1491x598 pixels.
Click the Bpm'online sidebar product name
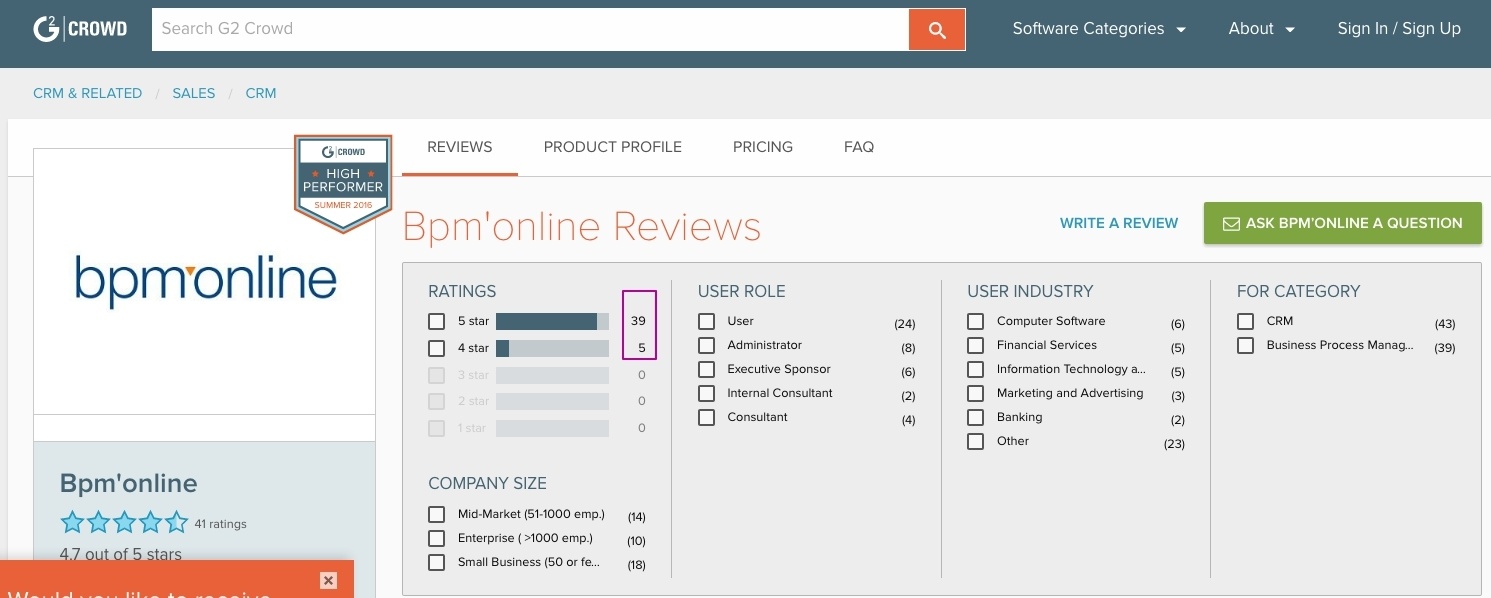[x=129, y=483]
